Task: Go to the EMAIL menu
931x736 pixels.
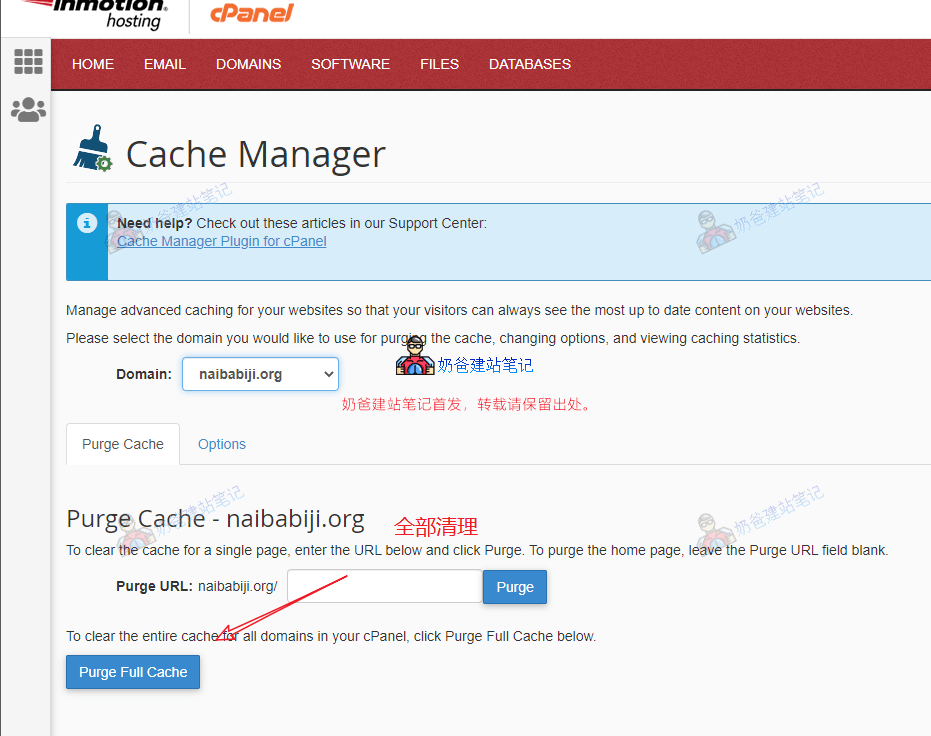Action: click(165, 64)
